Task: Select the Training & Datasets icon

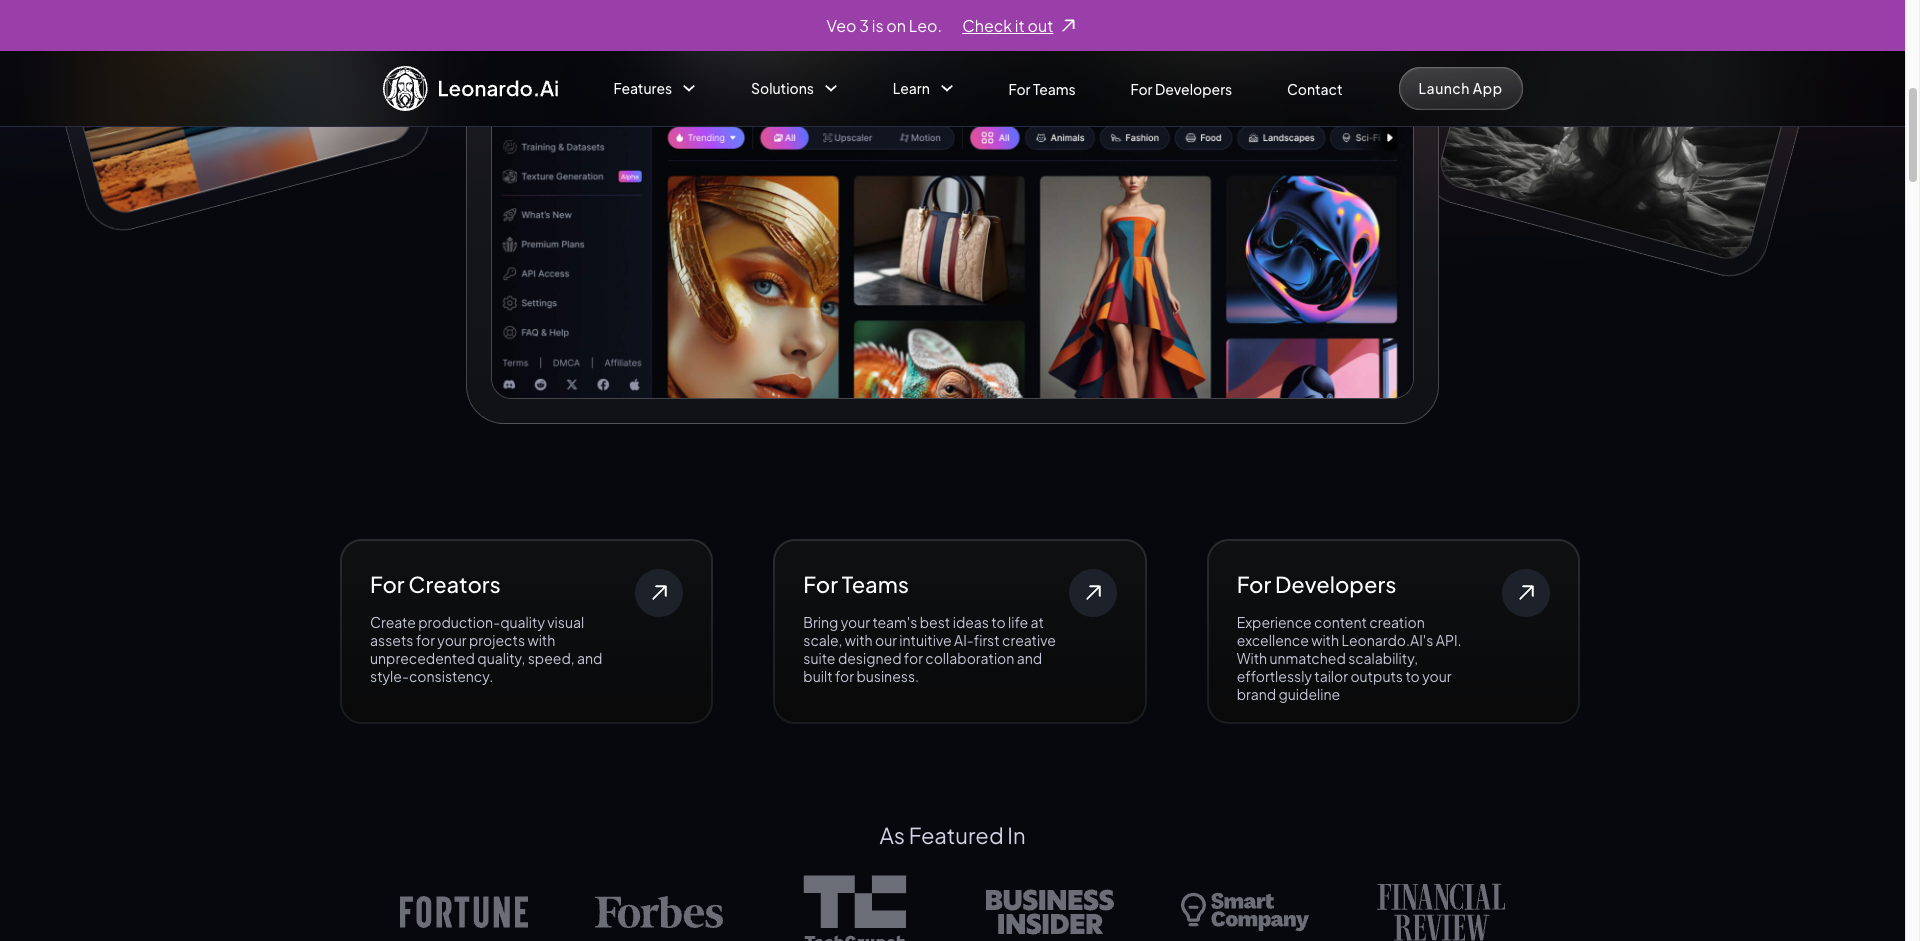Action: click(510, 146)
